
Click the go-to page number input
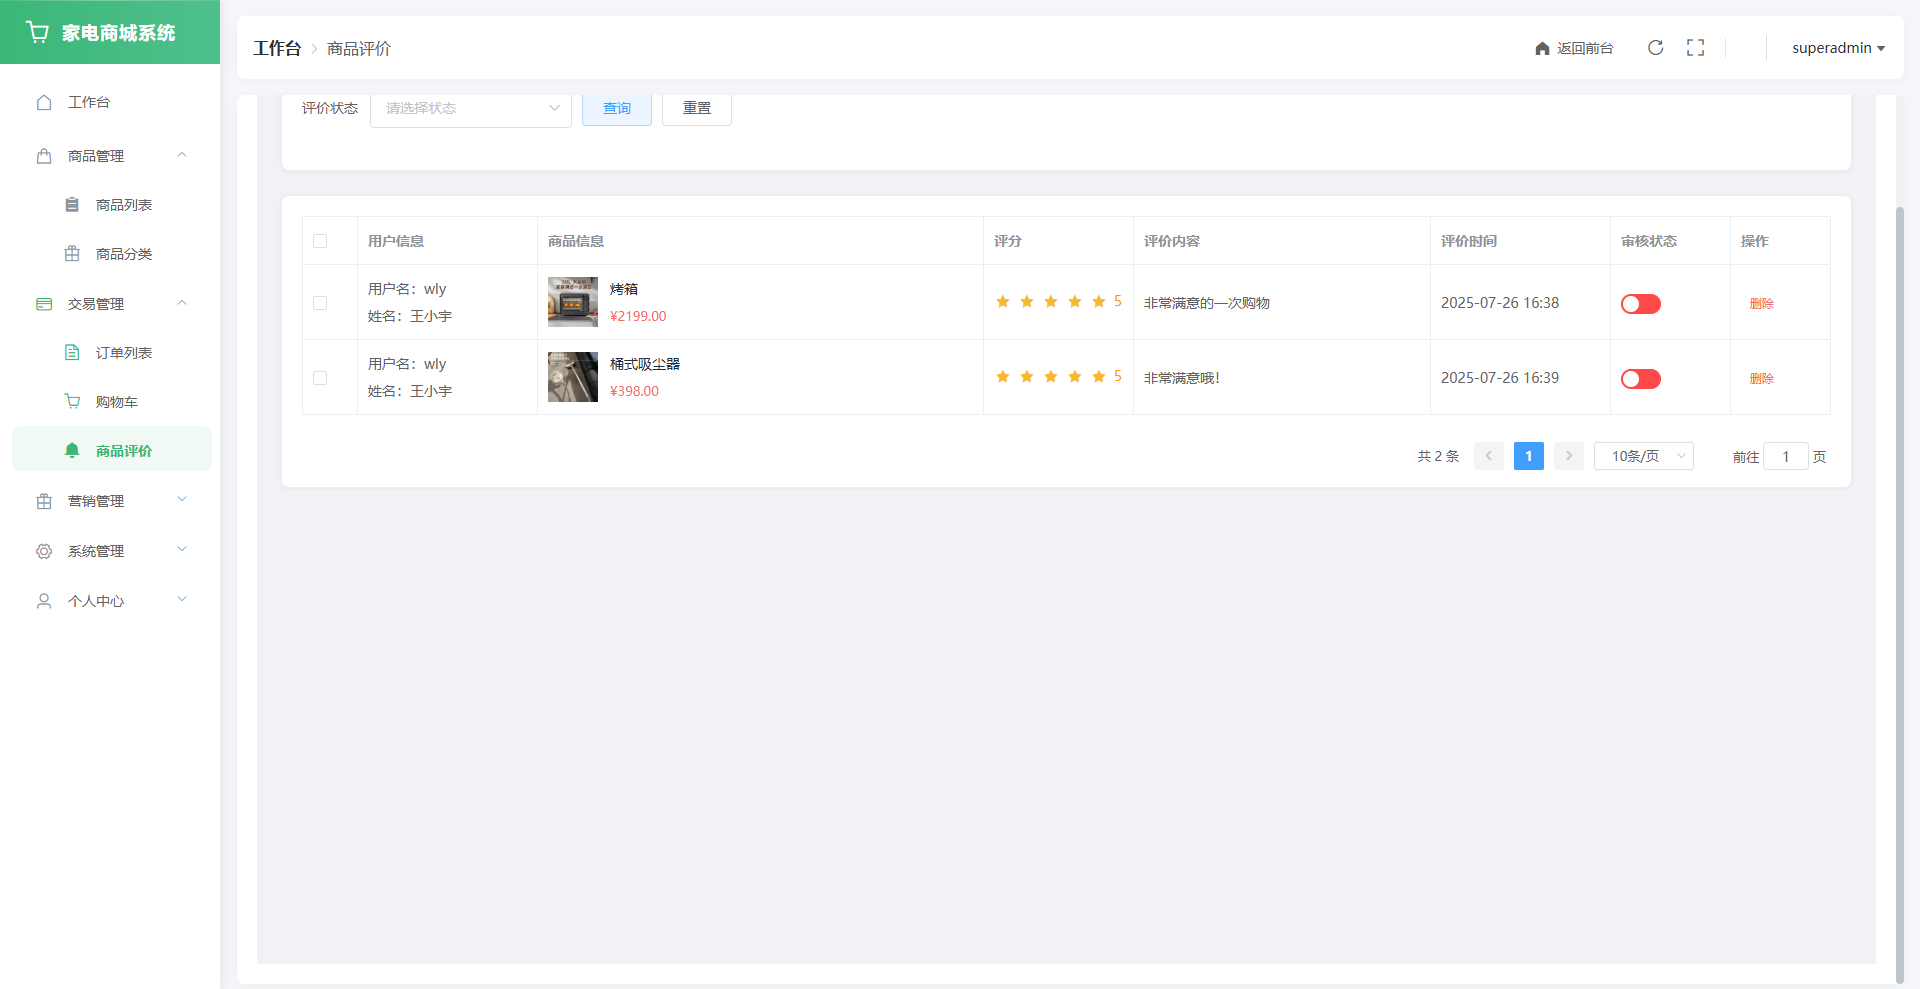pos(1785,456)
